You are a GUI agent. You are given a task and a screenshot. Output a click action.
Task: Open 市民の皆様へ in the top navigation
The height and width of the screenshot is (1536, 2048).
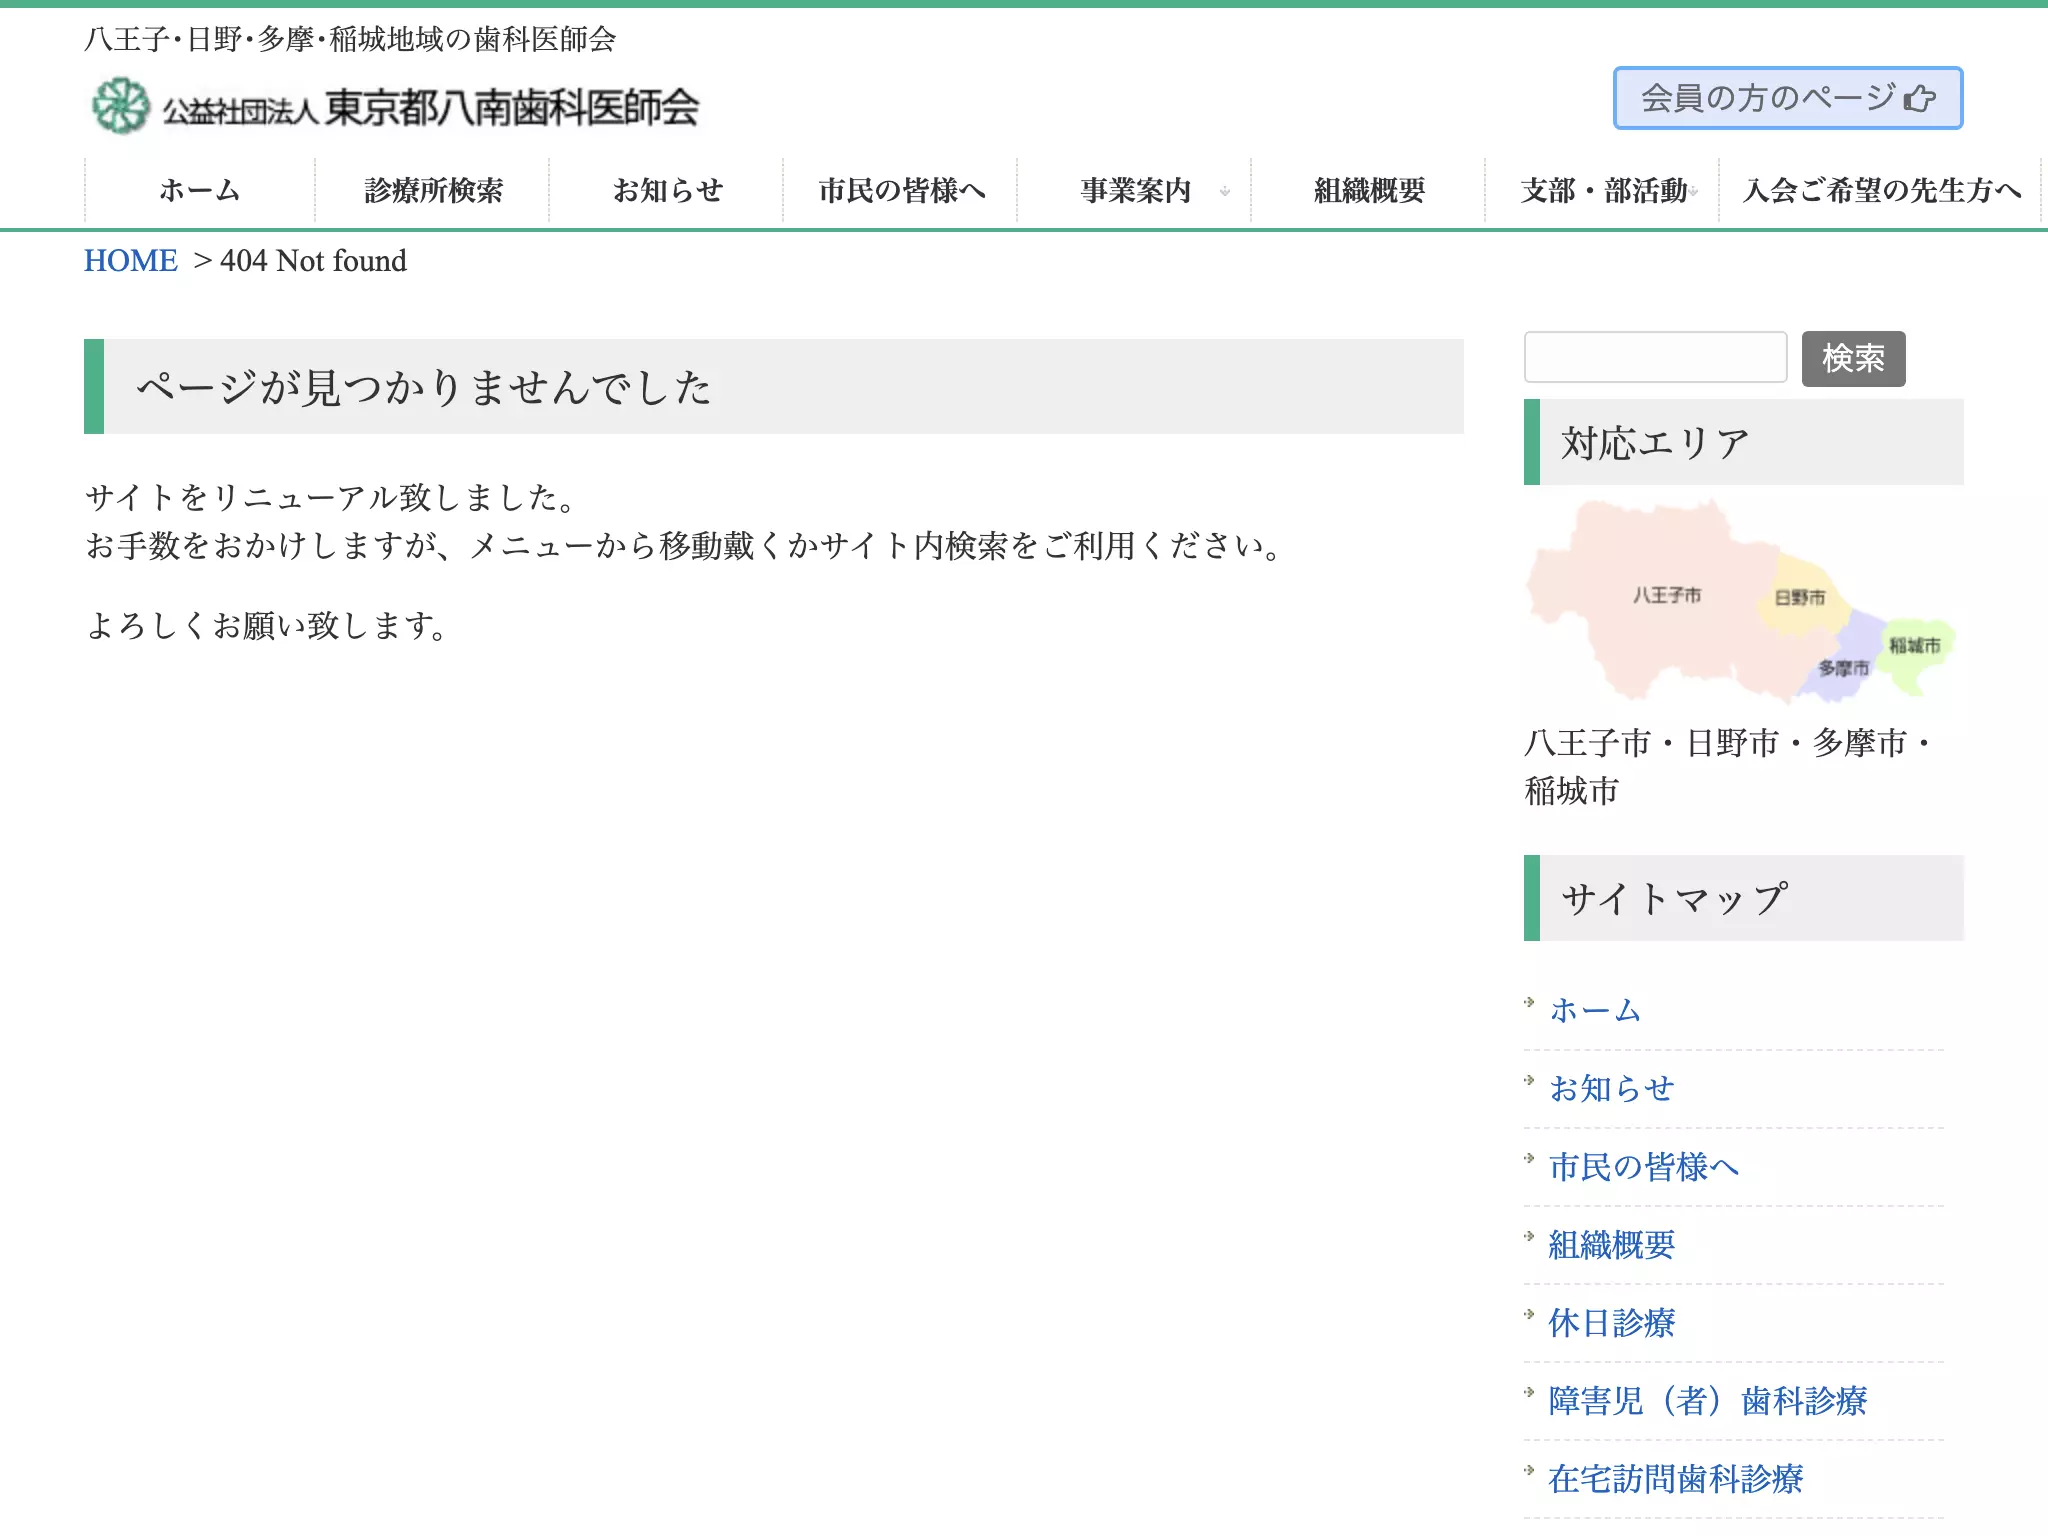coord(901,190)
